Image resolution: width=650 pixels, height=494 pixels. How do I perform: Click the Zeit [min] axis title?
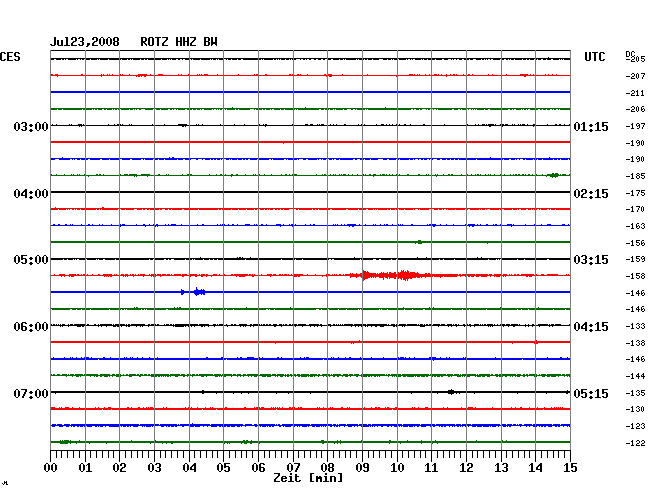[308, 478]
